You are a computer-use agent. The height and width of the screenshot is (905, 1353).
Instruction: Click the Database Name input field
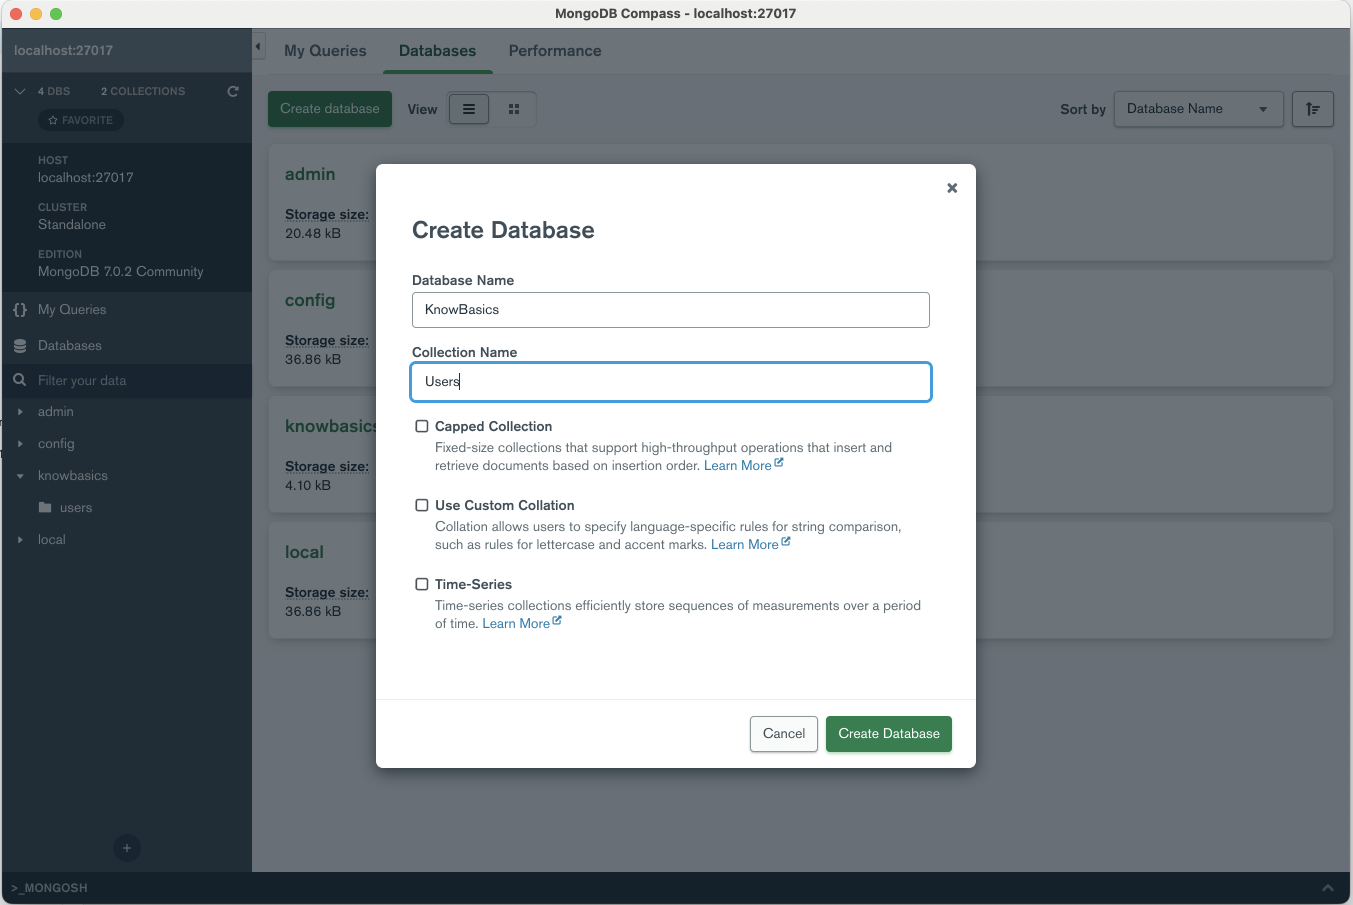coord(671,310)
